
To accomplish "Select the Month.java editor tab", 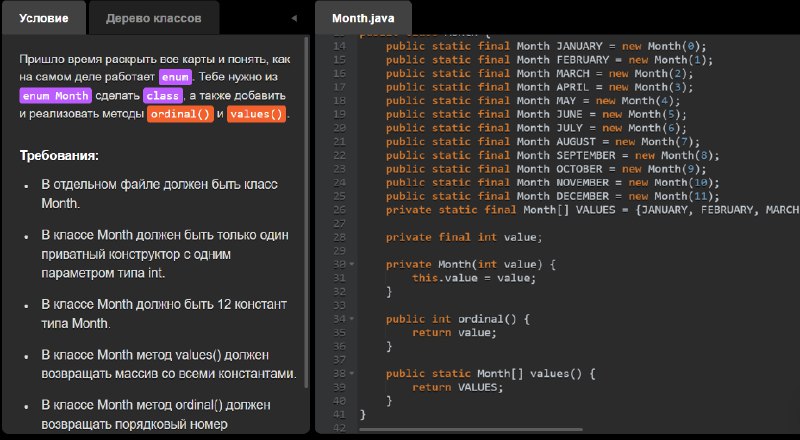I will 363,18.
